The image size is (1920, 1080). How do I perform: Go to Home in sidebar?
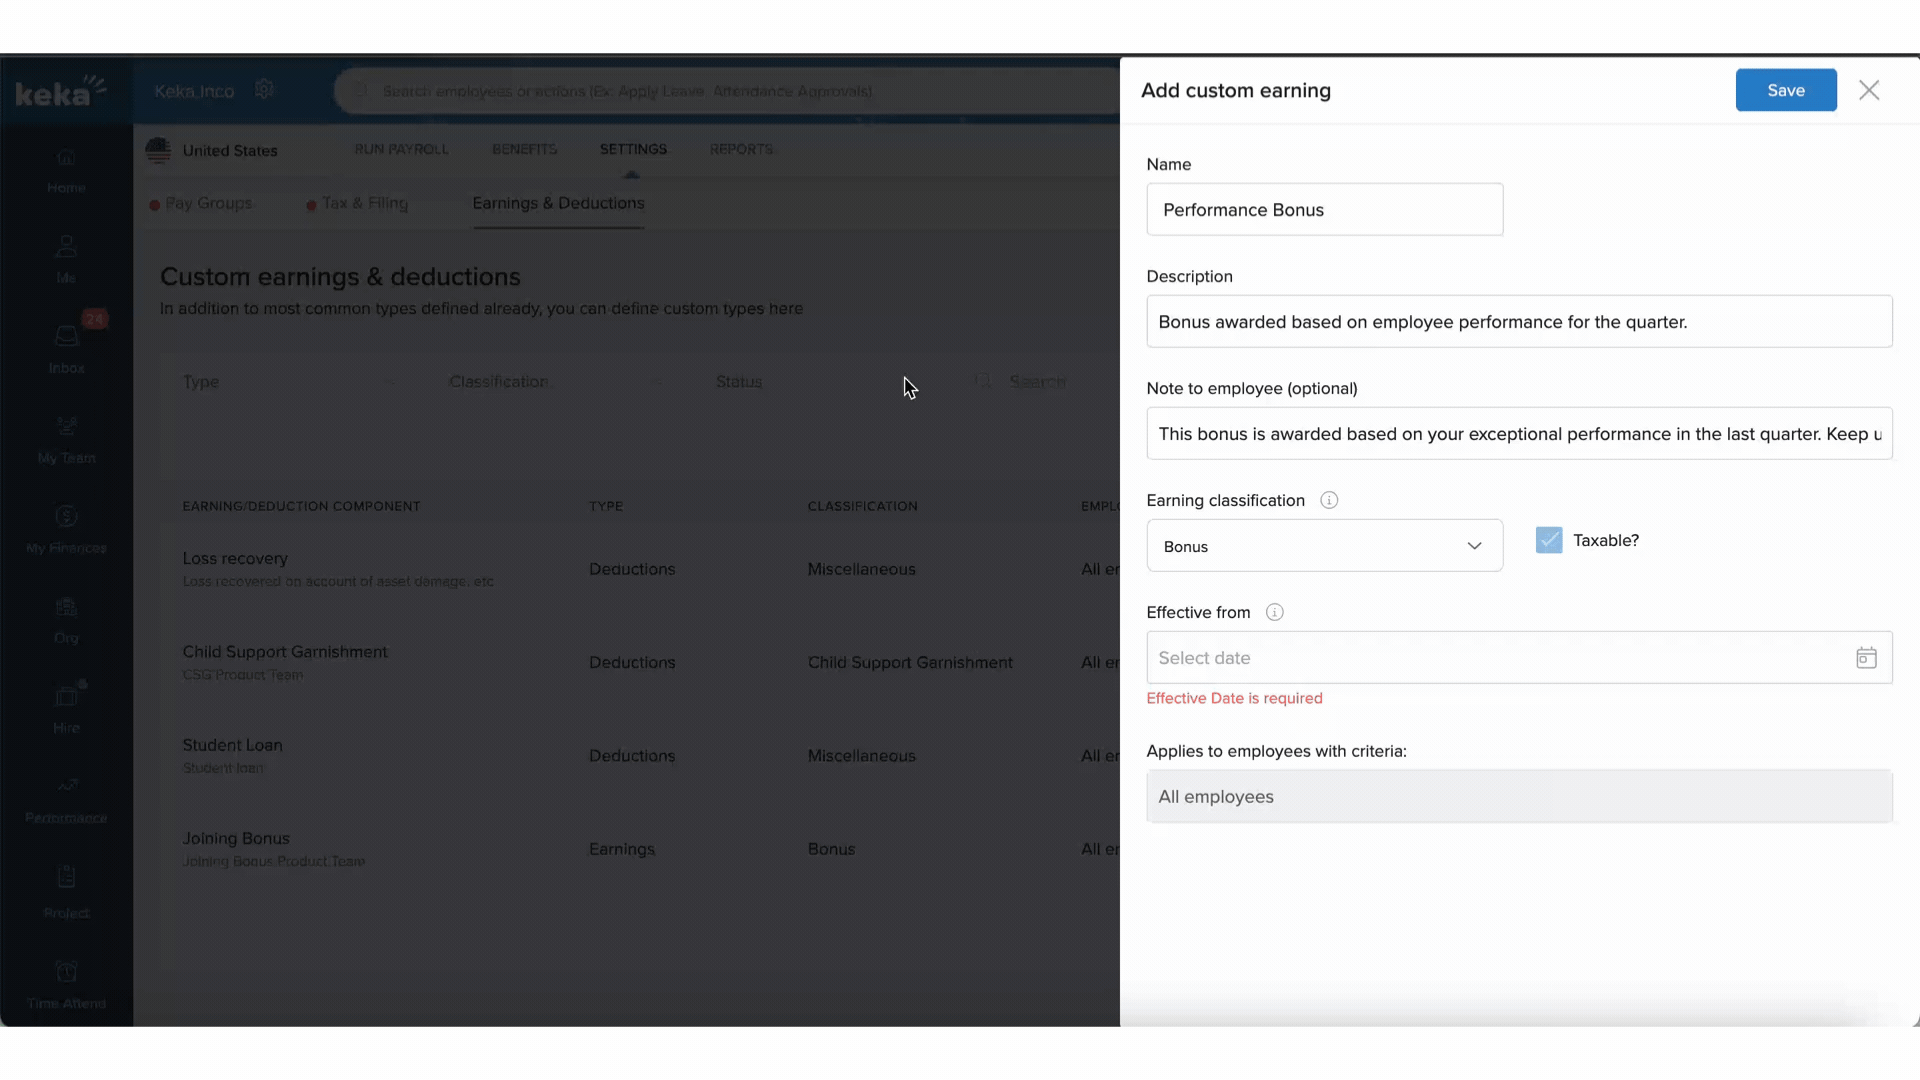point(66,168)
